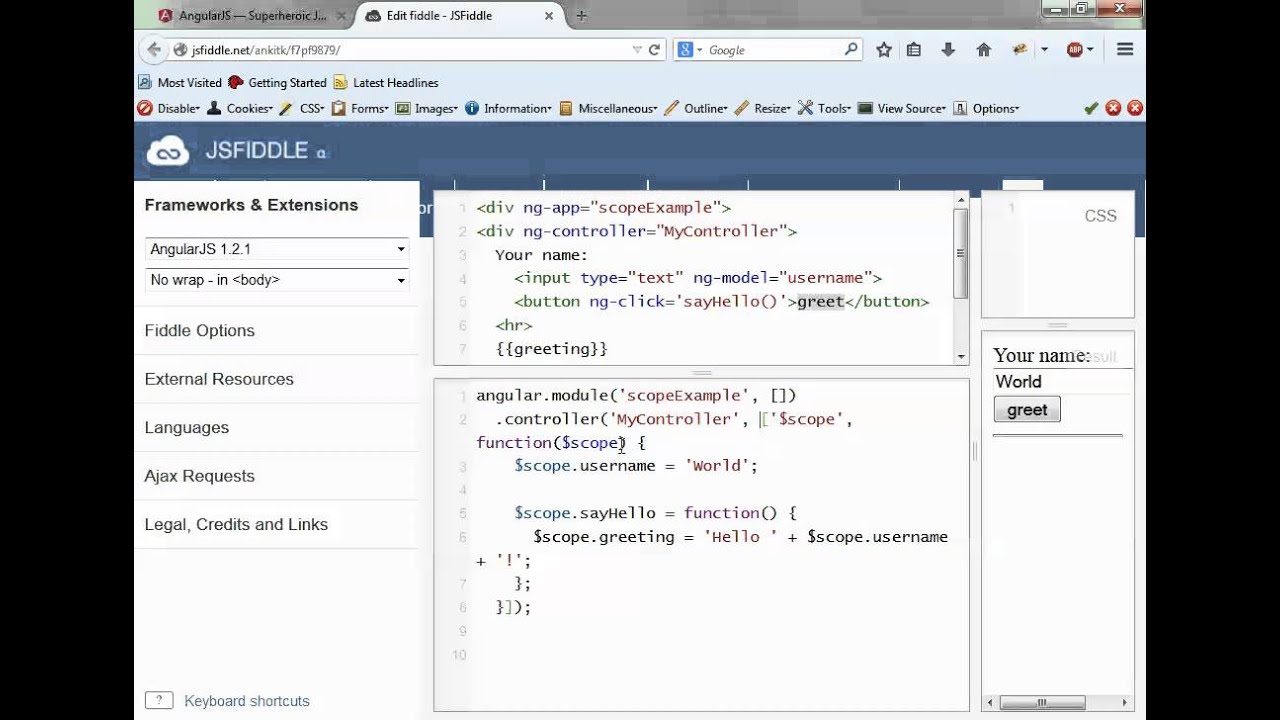Screen dimensions: 1280x720
Task: Click the keyboard shortcuts question mark icon
Action: 159,700
